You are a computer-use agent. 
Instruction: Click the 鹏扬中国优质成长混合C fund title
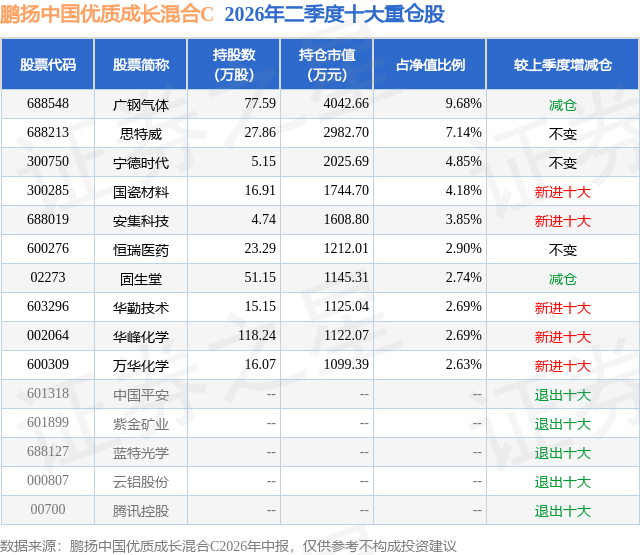(107, 14)
